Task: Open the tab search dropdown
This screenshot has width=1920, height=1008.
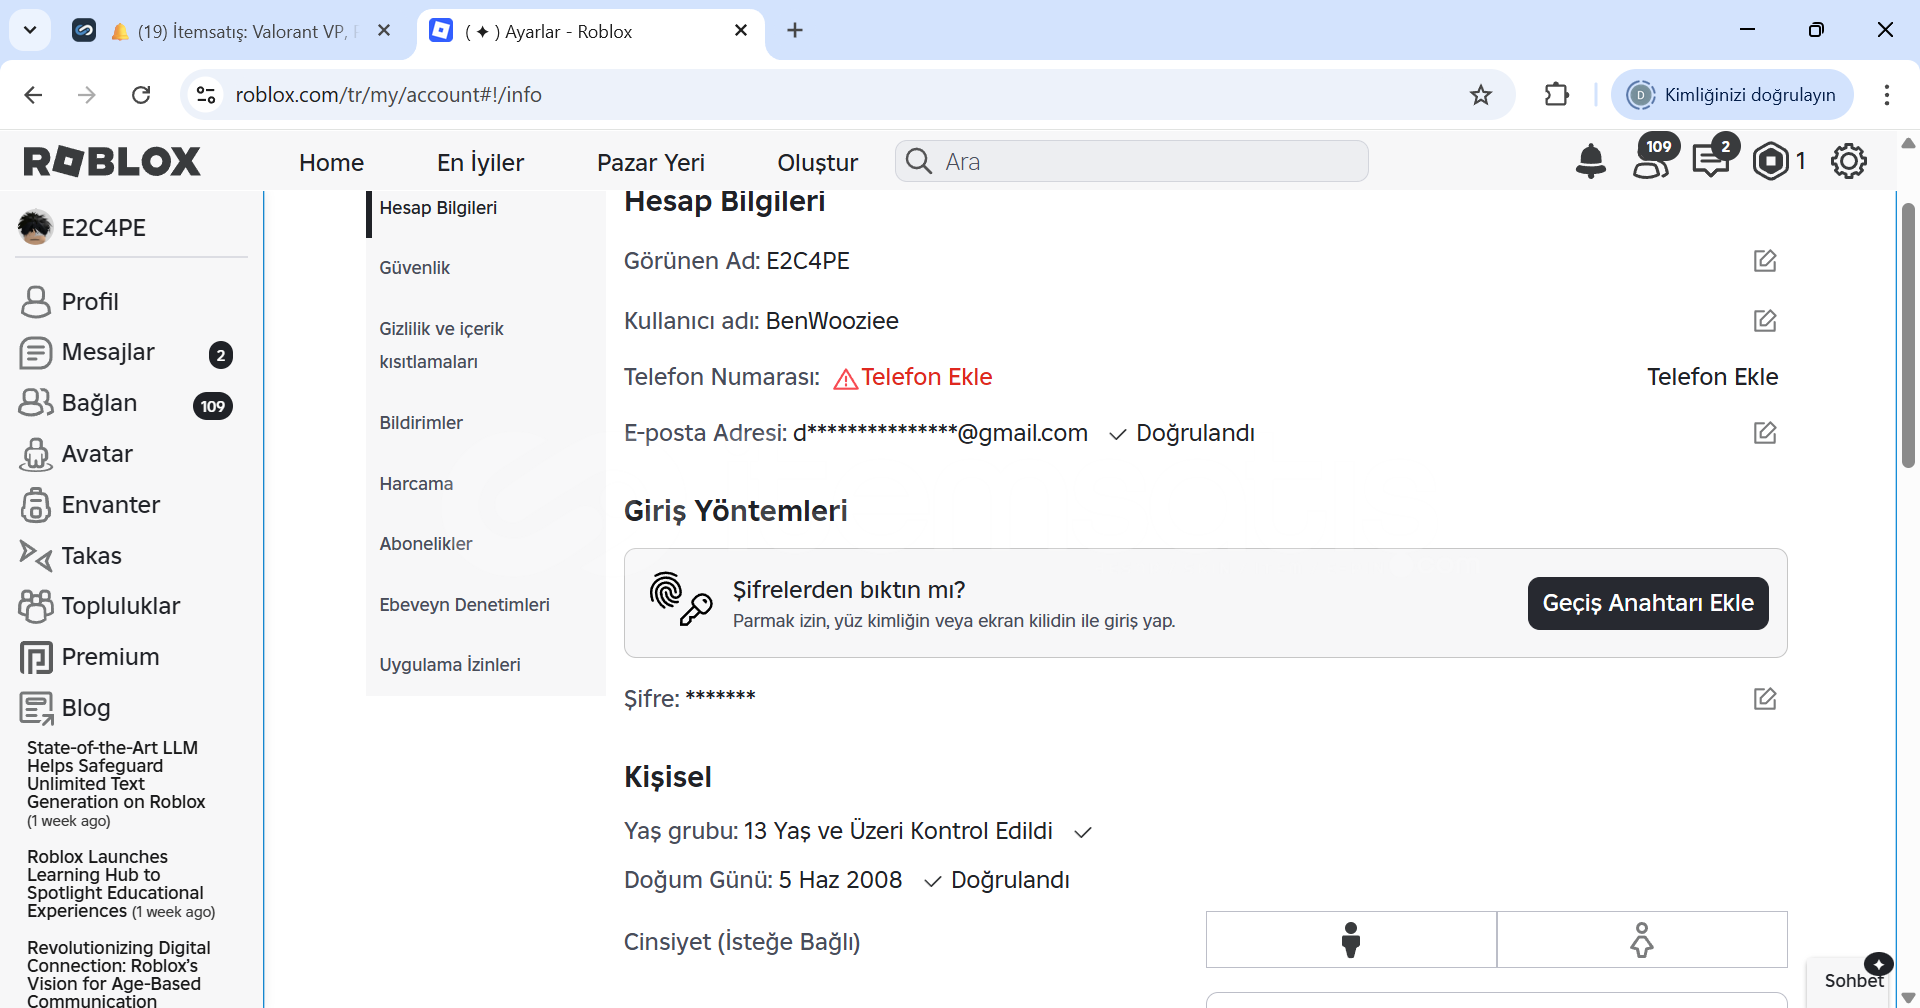Action: coord(30,30)
